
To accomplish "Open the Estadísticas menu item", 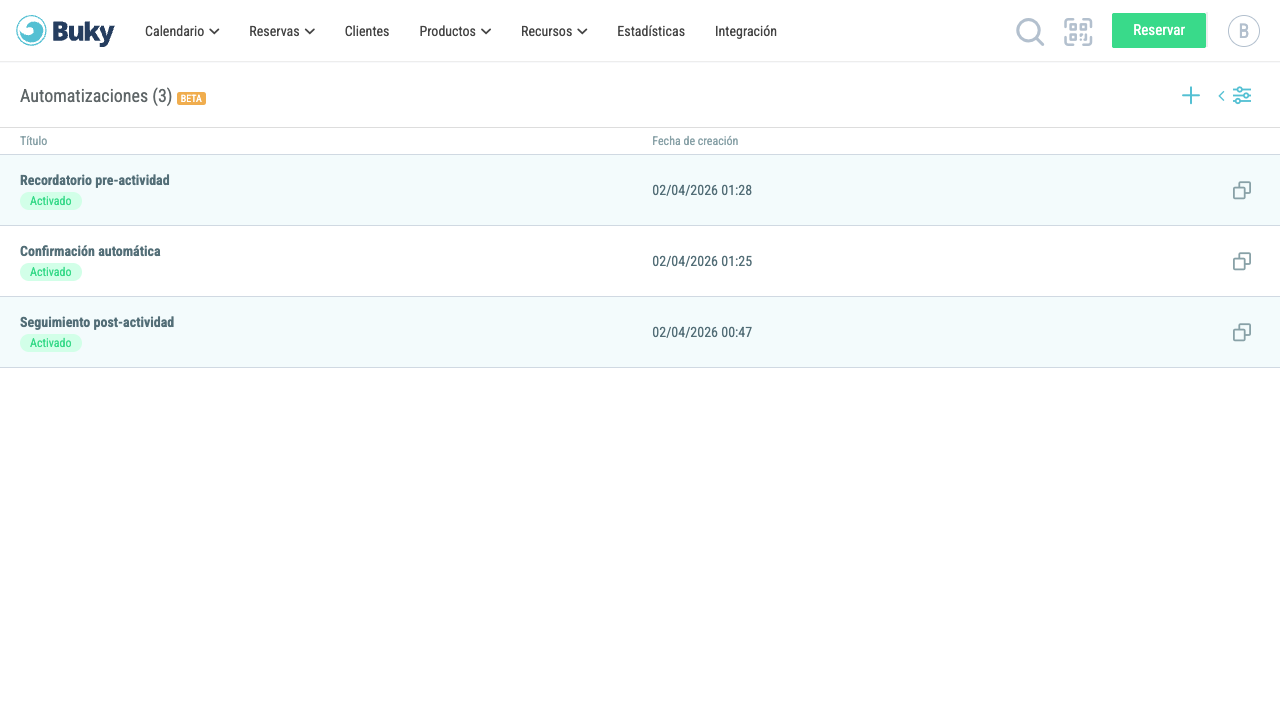I will click(x=651, y=31).
